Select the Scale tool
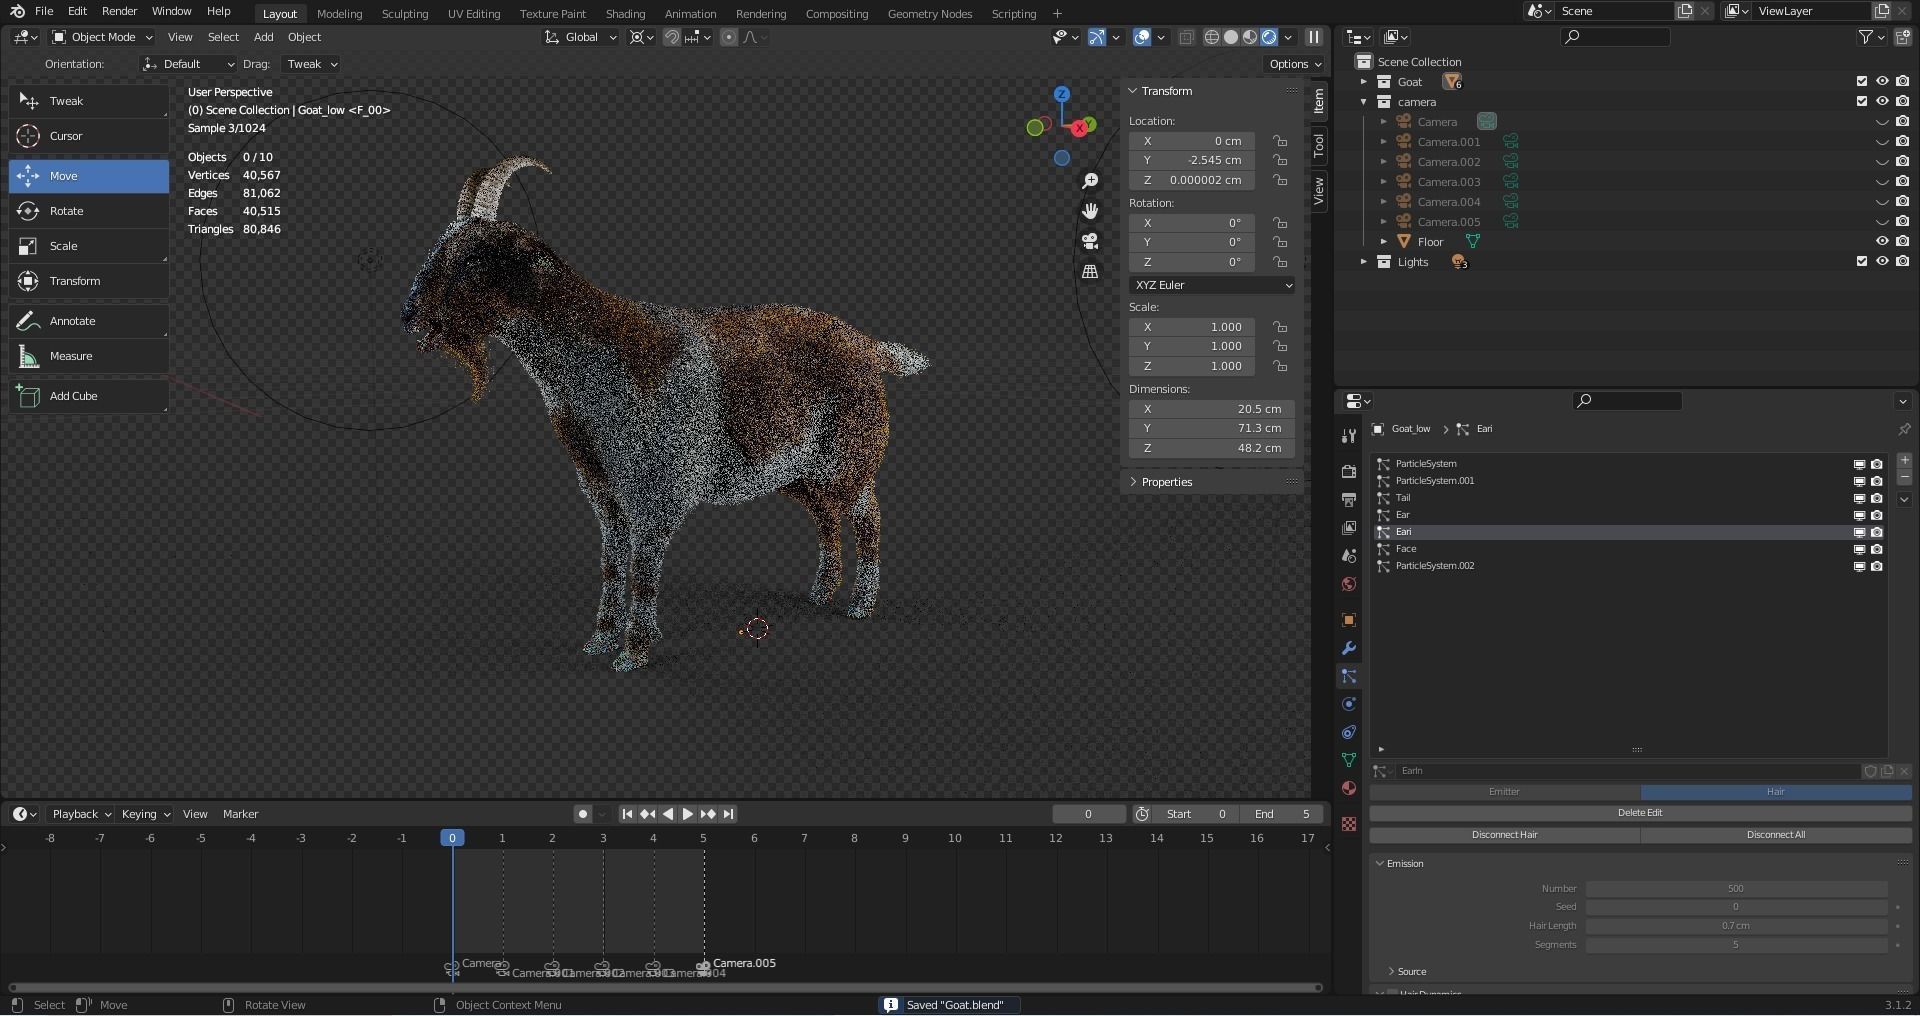The image size is (1920, 1016). click(89, 246)
